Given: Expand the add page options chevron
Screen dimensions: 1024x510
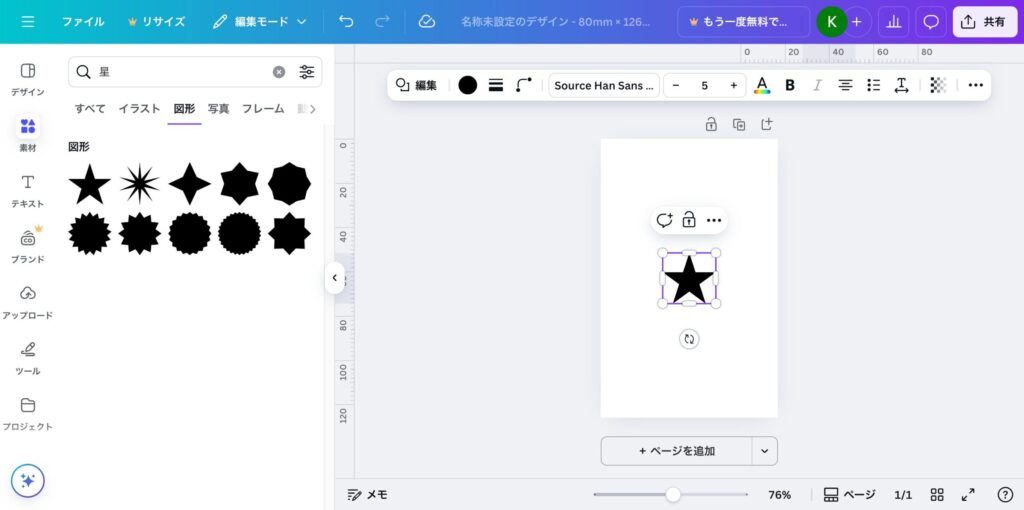Looking at the screenshot, I should tap(764, 451).
